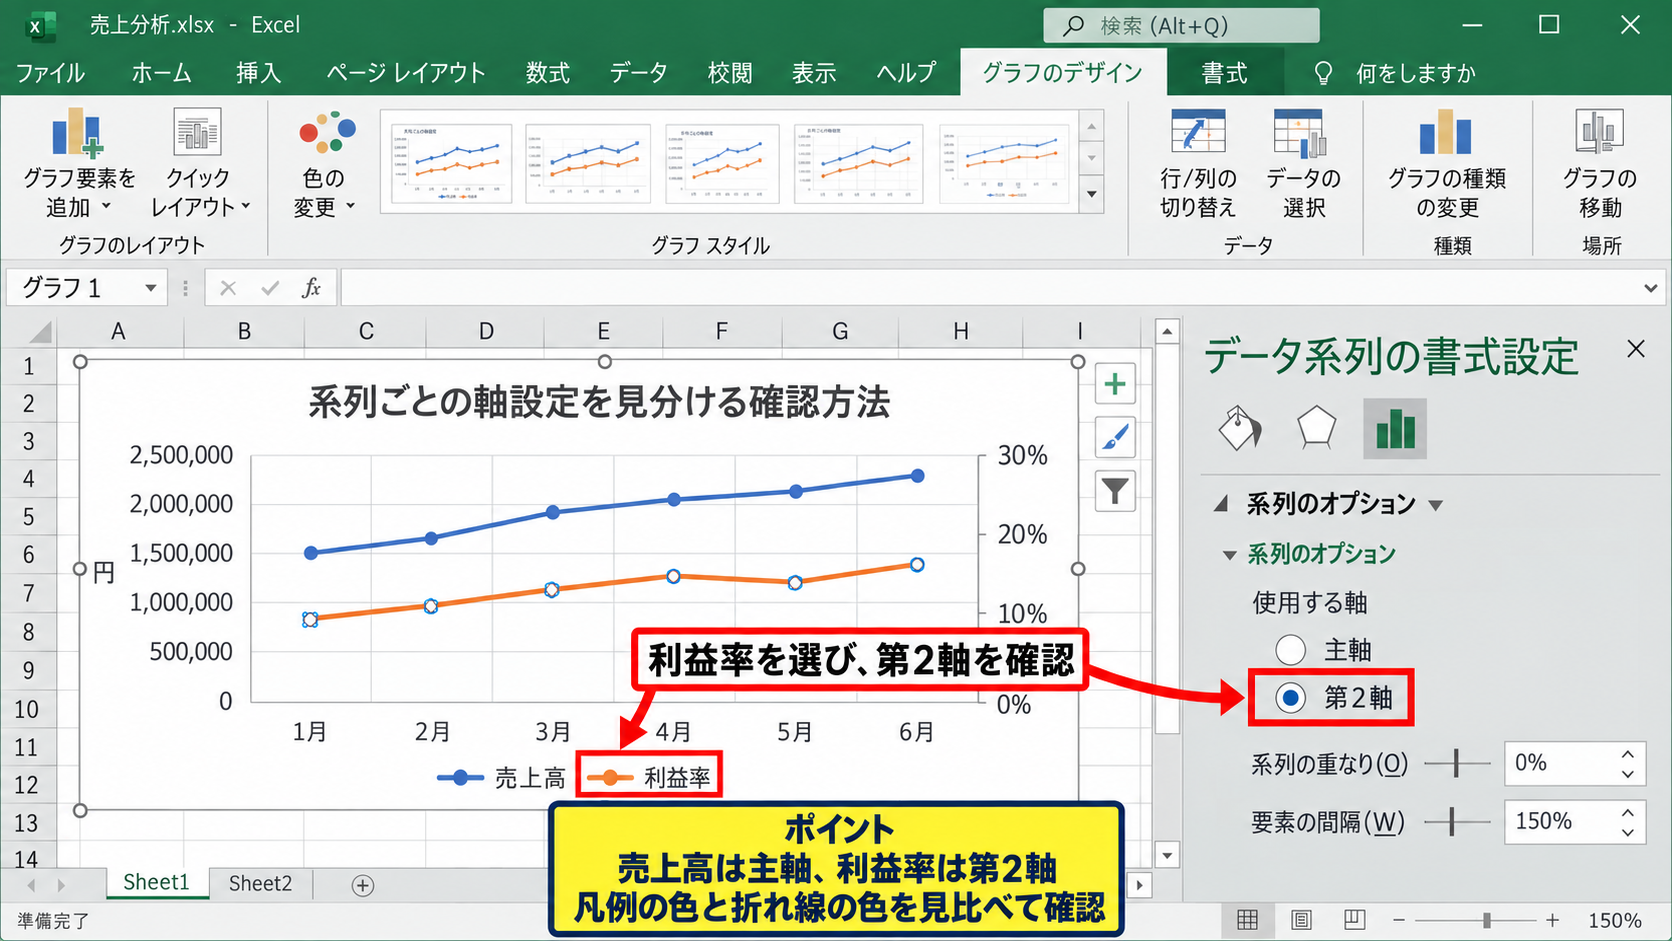Open the ファイル tab
The width and height of the screenshot is (1672, 941).
(x=50, y=73)
